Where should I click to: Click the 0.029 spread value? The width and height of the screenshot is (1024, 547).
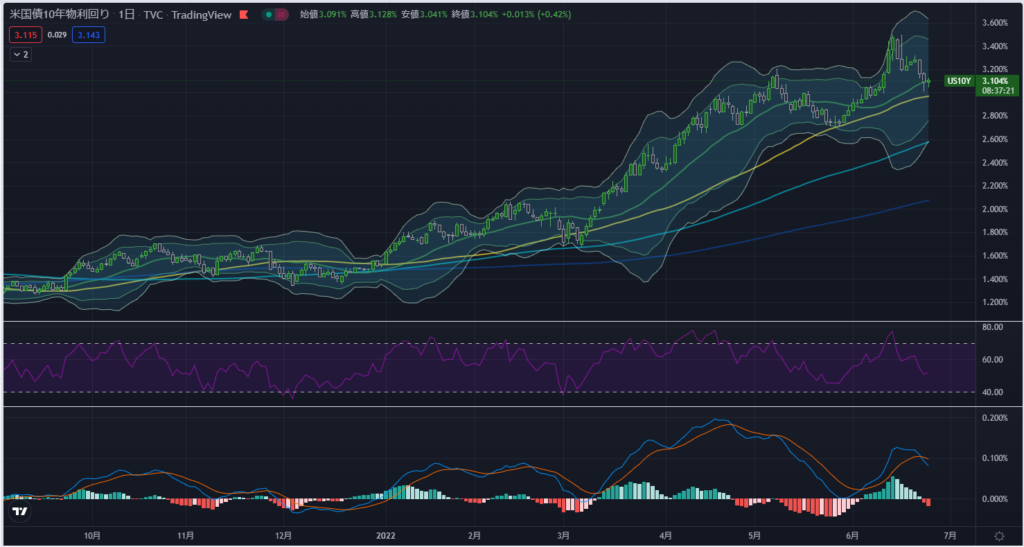click(57, 35)
